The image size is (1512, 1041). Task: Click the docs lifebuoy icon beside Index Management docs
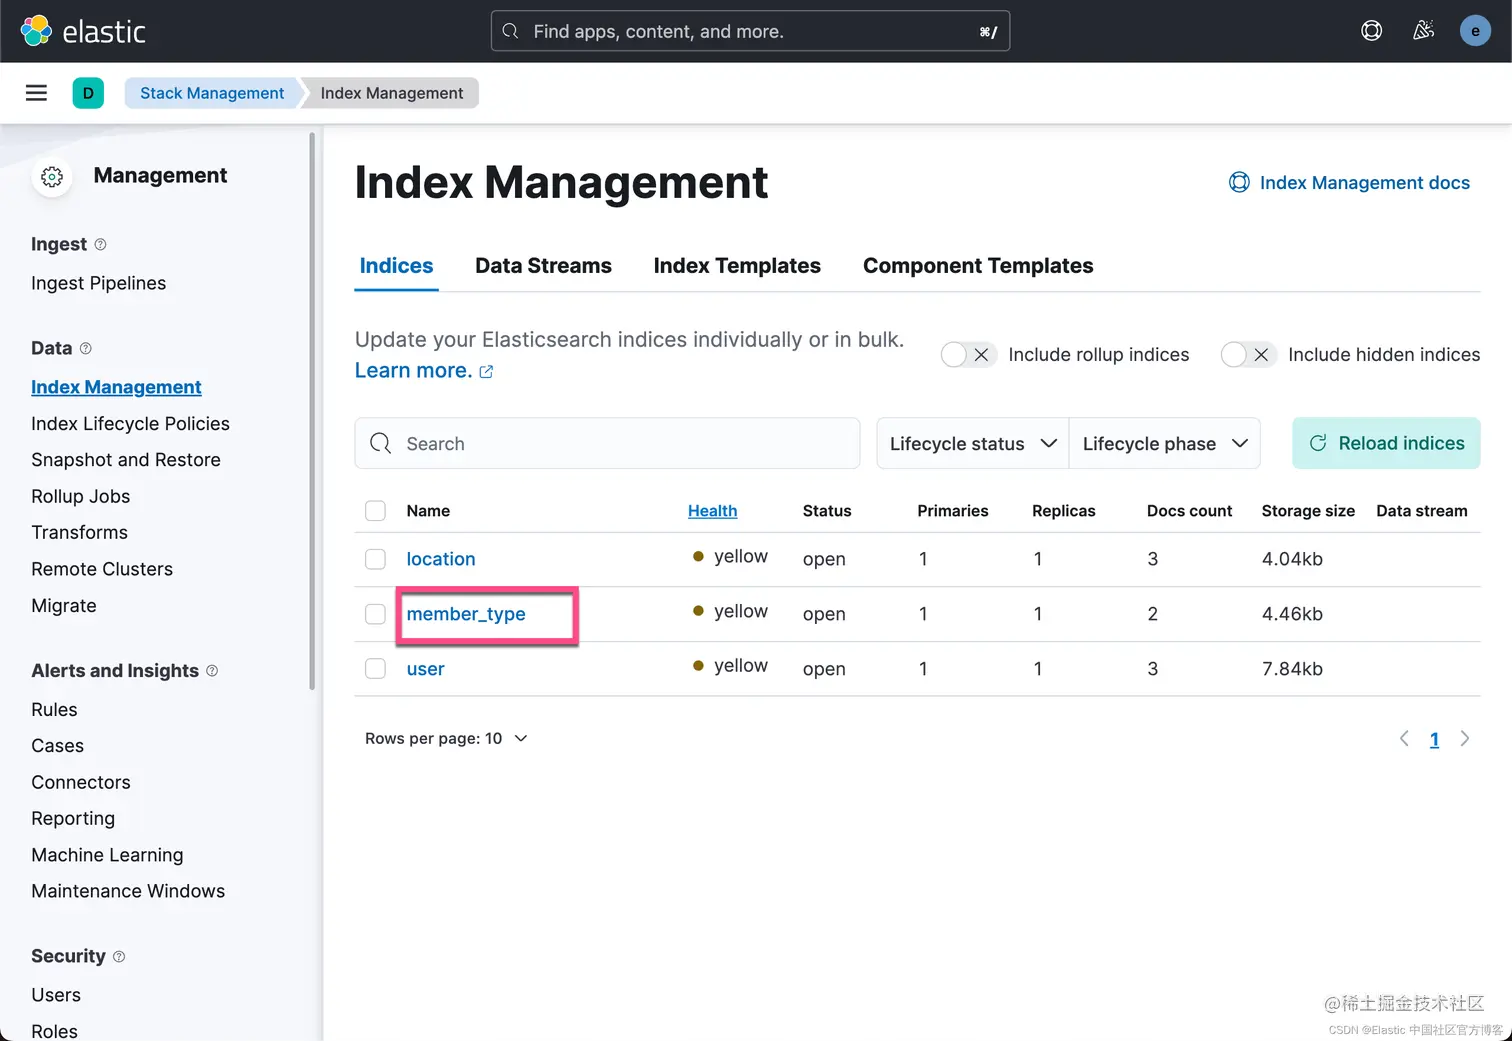click(x=1239, y=182)
